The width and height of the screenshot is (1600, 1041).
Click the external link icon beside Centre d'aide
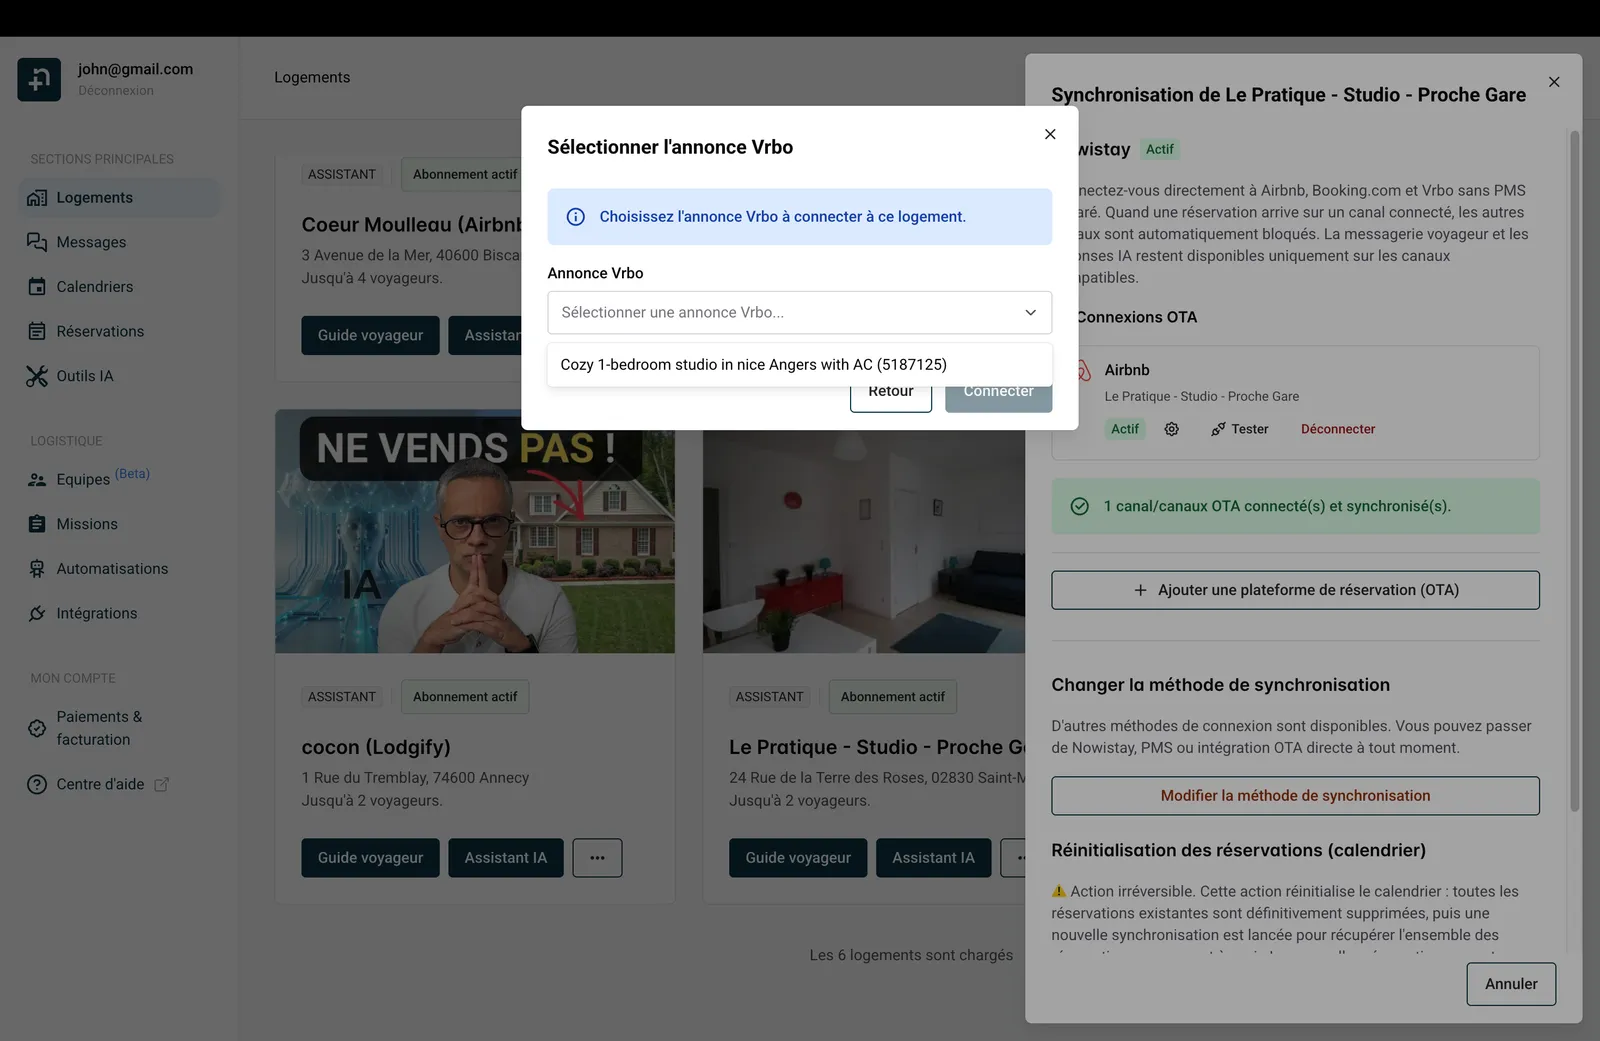[x=161, y=785]
